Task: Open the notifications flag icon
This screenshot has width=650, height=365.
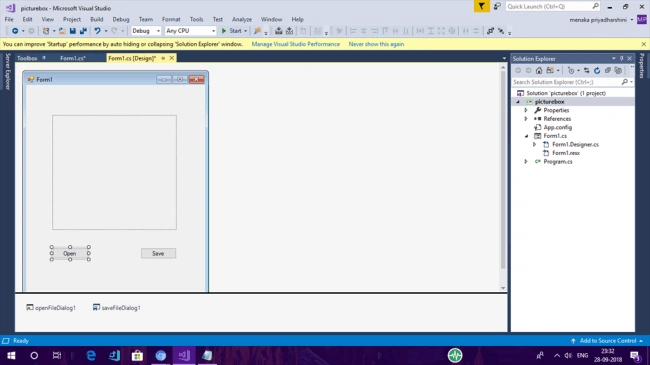Action: tap(481, 6)
